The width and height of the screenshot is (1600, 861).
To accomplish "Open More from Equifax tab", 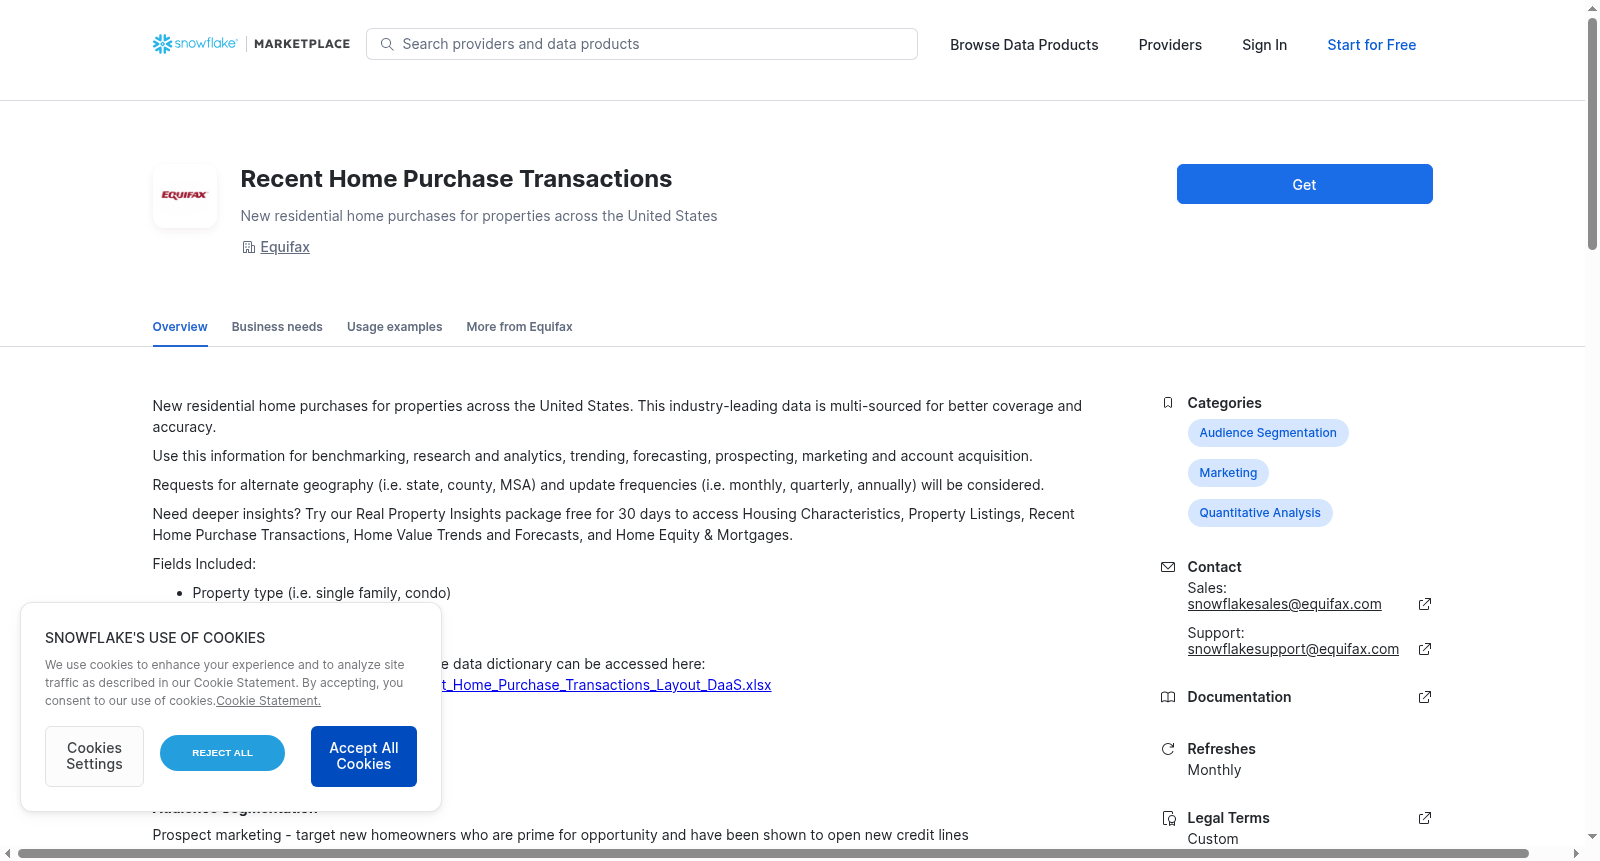I will click(519, 327).
